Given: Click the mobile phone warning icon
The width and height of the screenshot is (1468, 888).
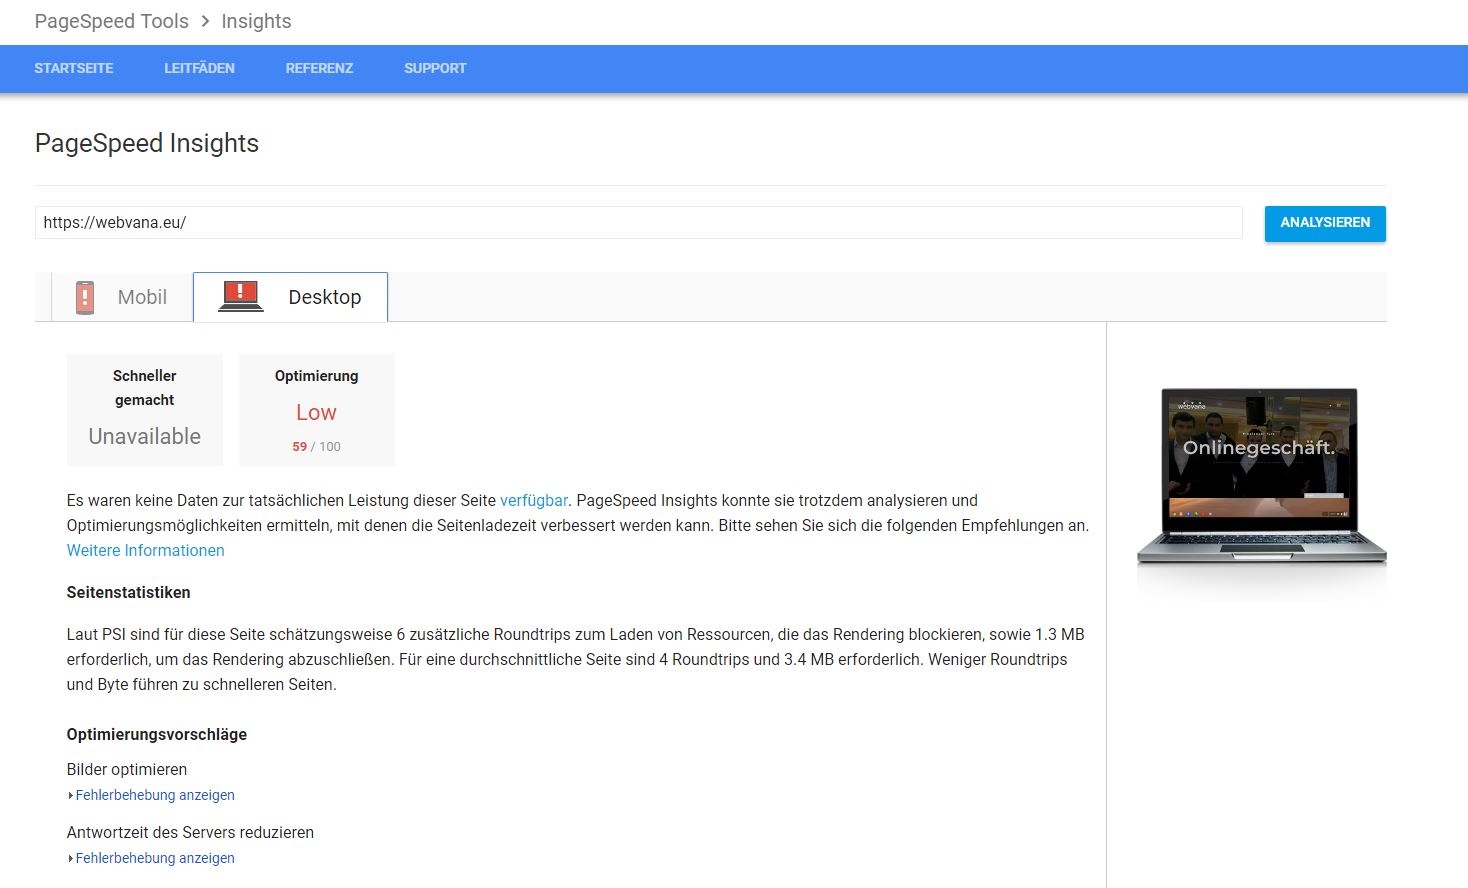Looking at the screenshot, I should click(85, 297).
